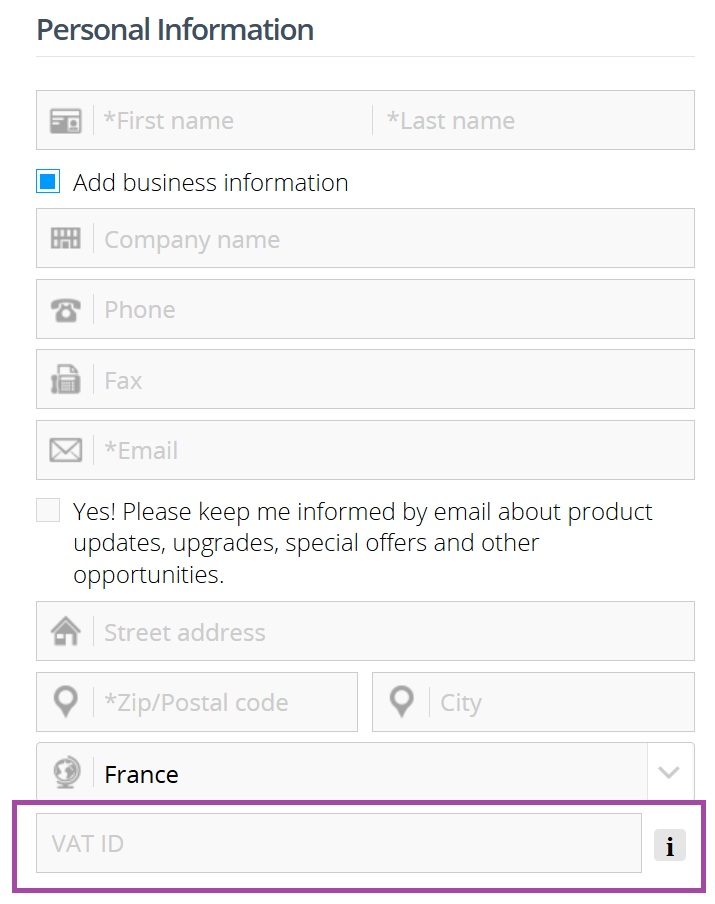This screenshot has width=715, height=904.
Task: Click the house icon in Street address field
Action: point(65,631)
